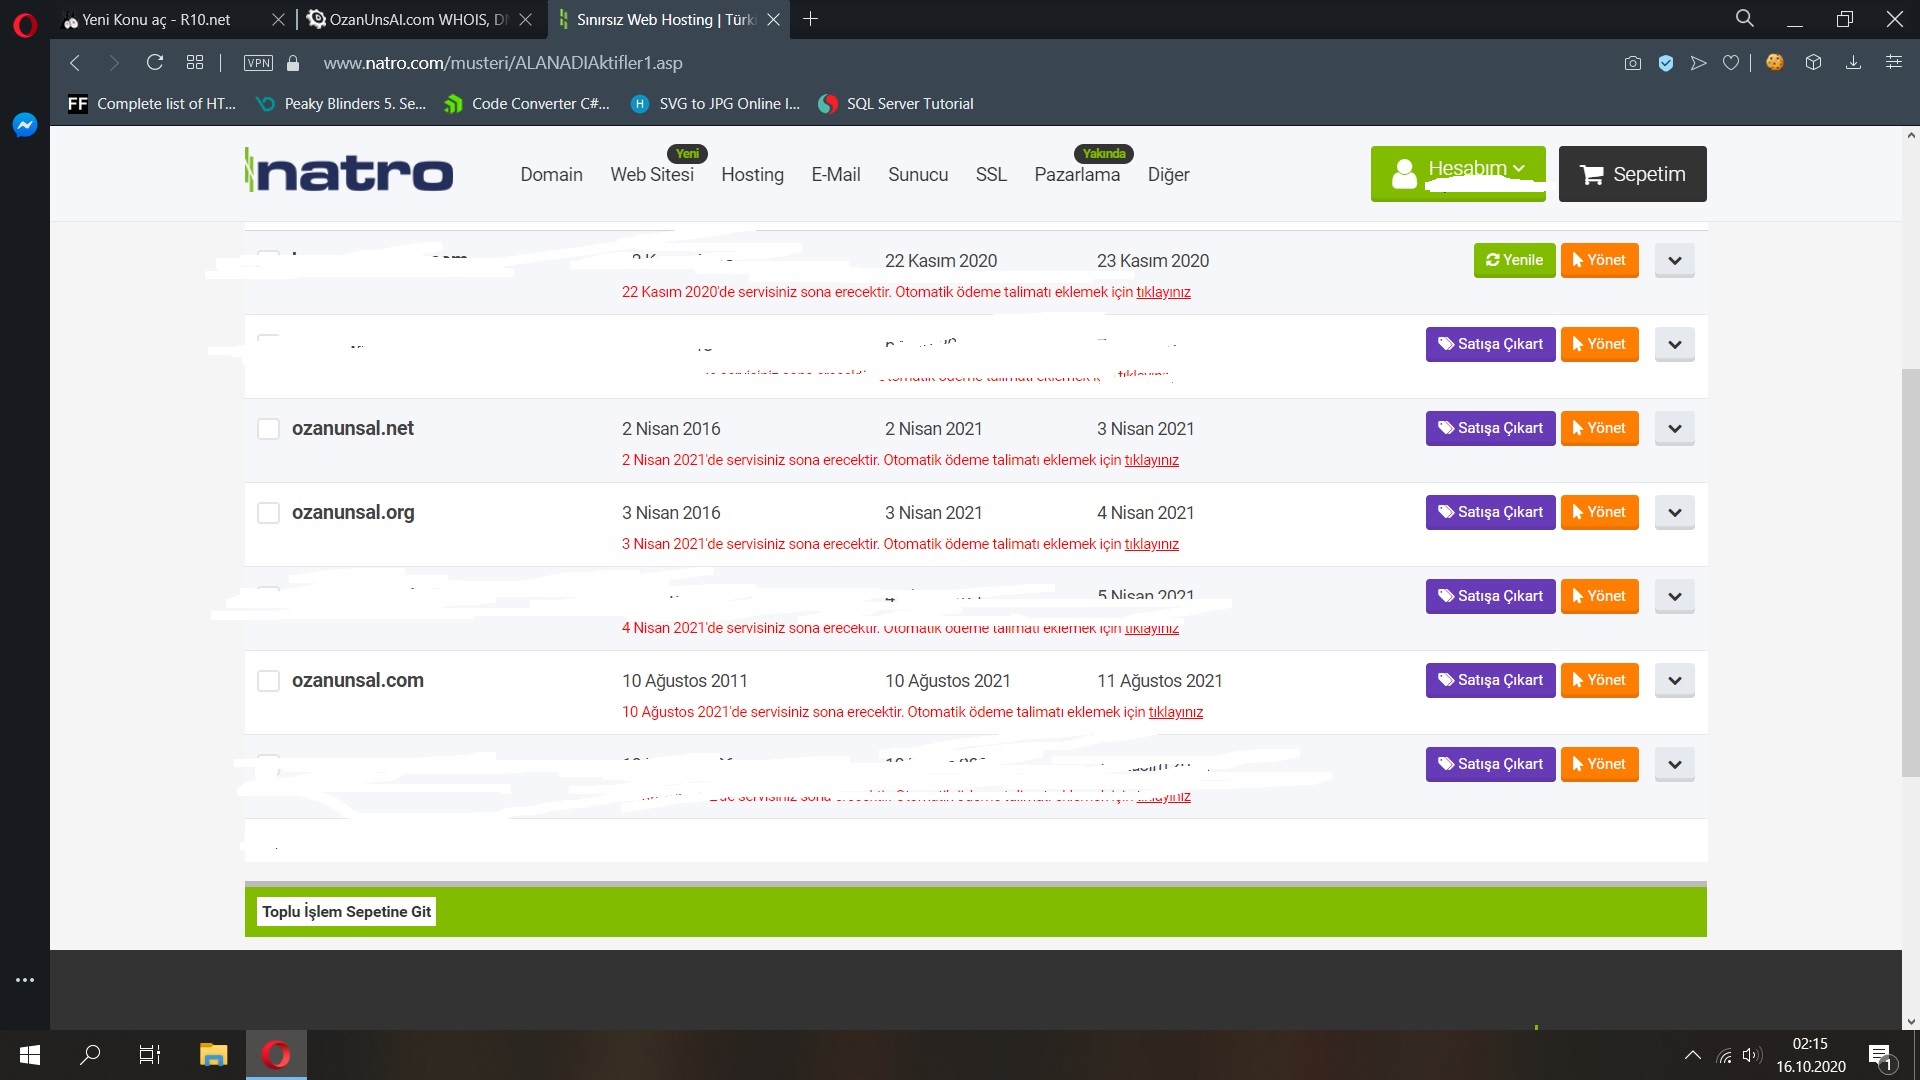Open the Speed Dial start page

(x=195, y=63)
